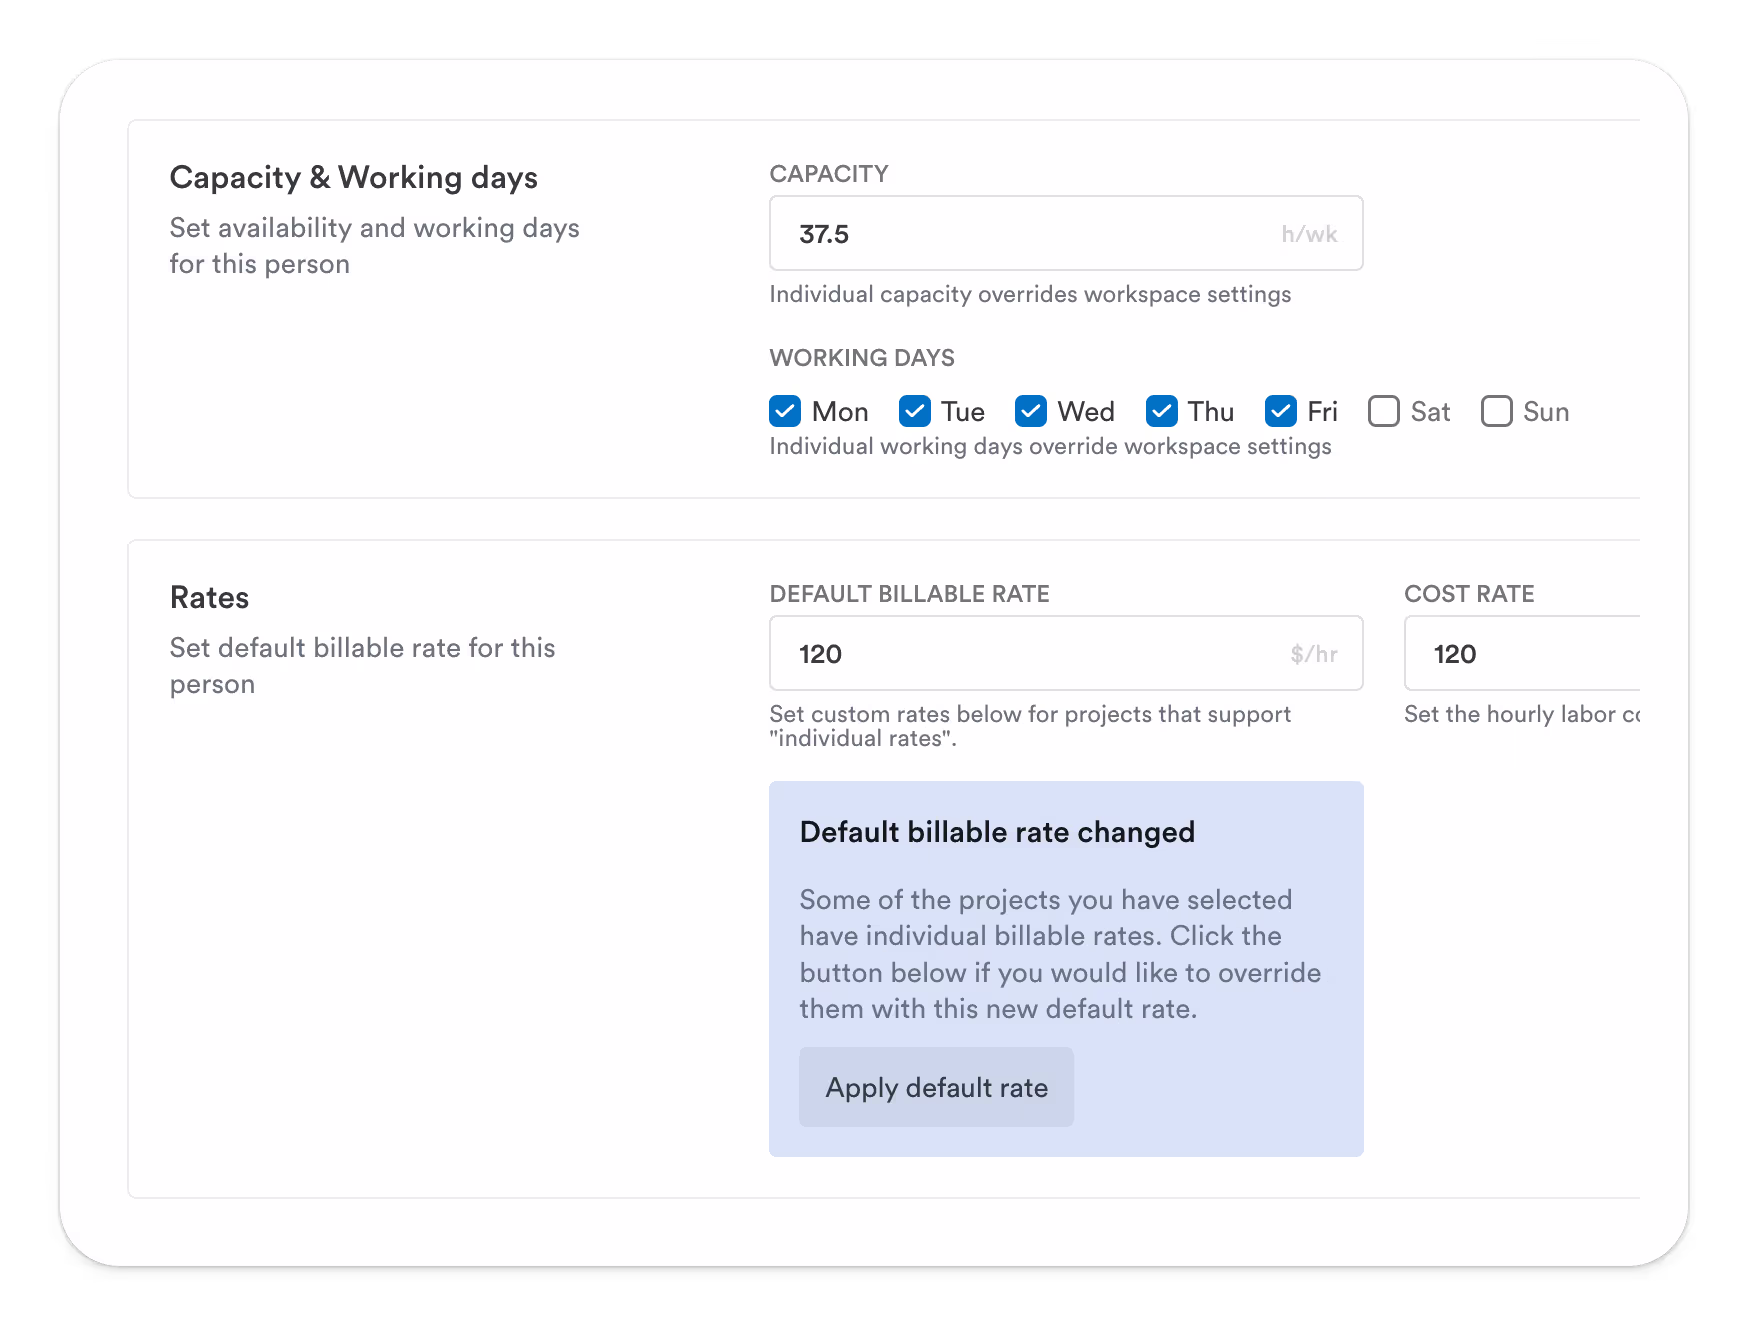Screen dimensions: 1748x1326
Task: Enable Saturday as a working day
Action: [x=1383, y=411]
